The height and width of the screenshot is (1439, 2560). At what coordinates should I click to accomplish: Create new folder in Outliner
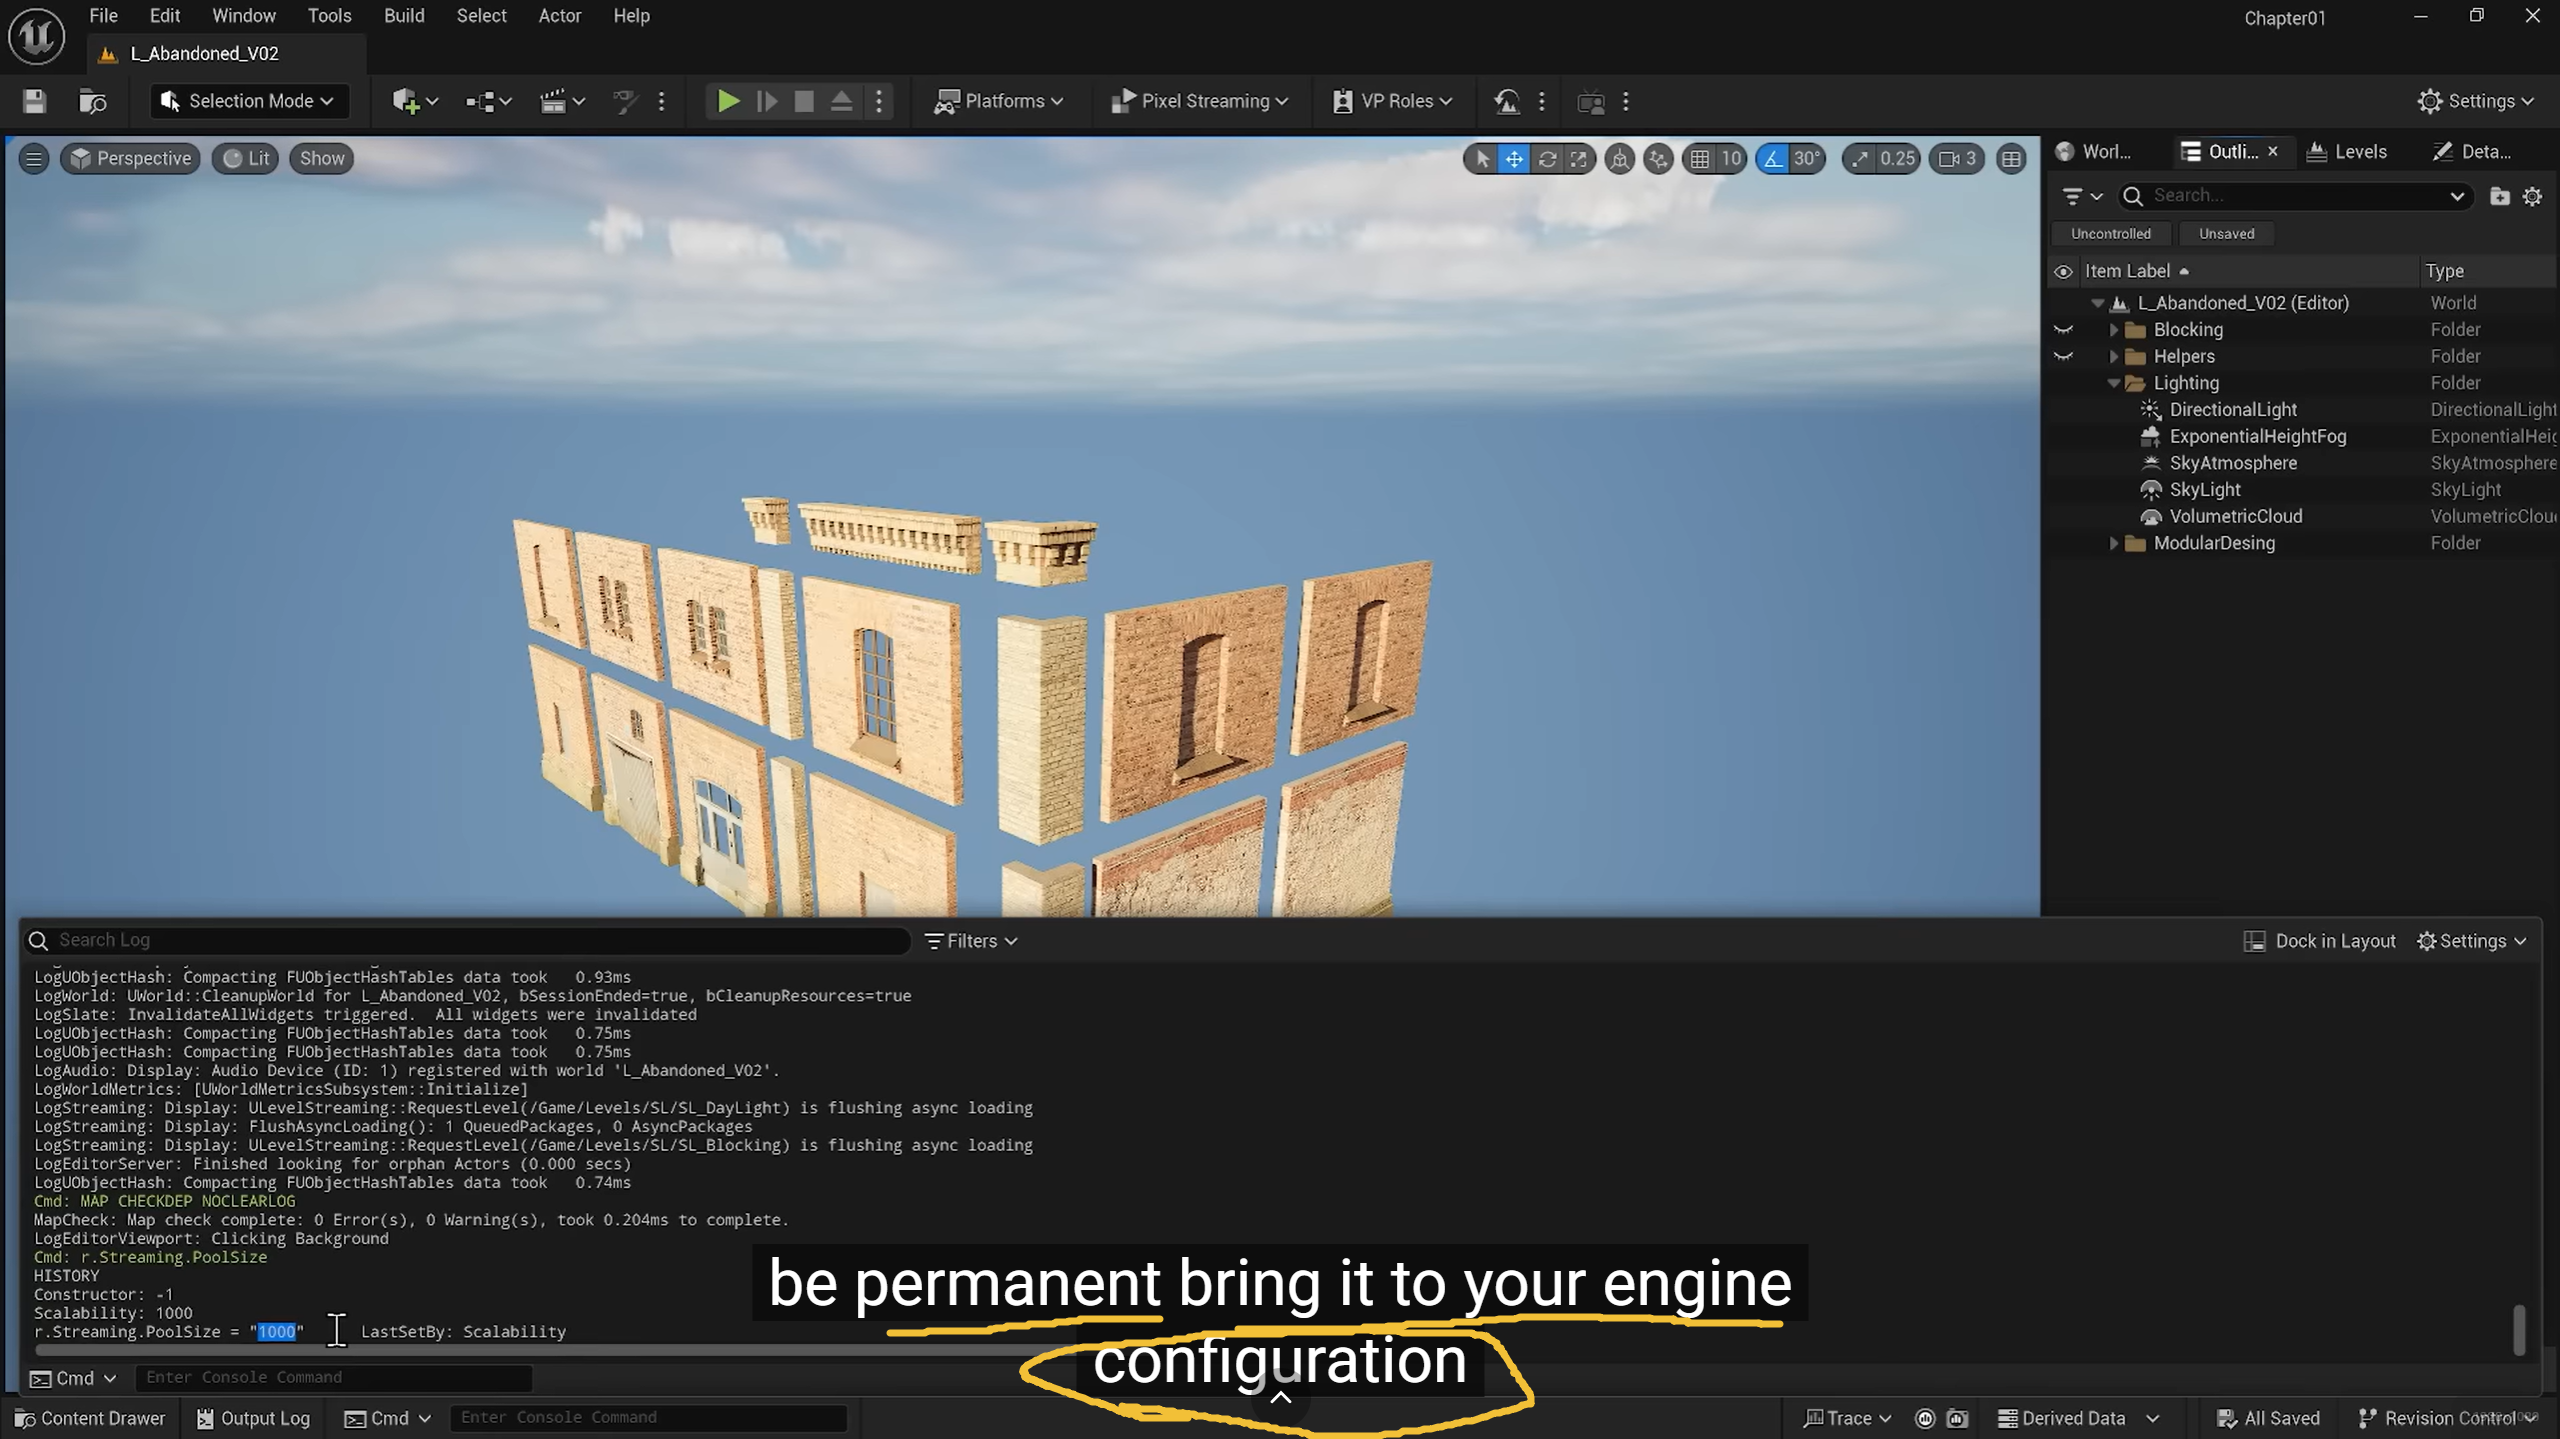[2499, 196]
